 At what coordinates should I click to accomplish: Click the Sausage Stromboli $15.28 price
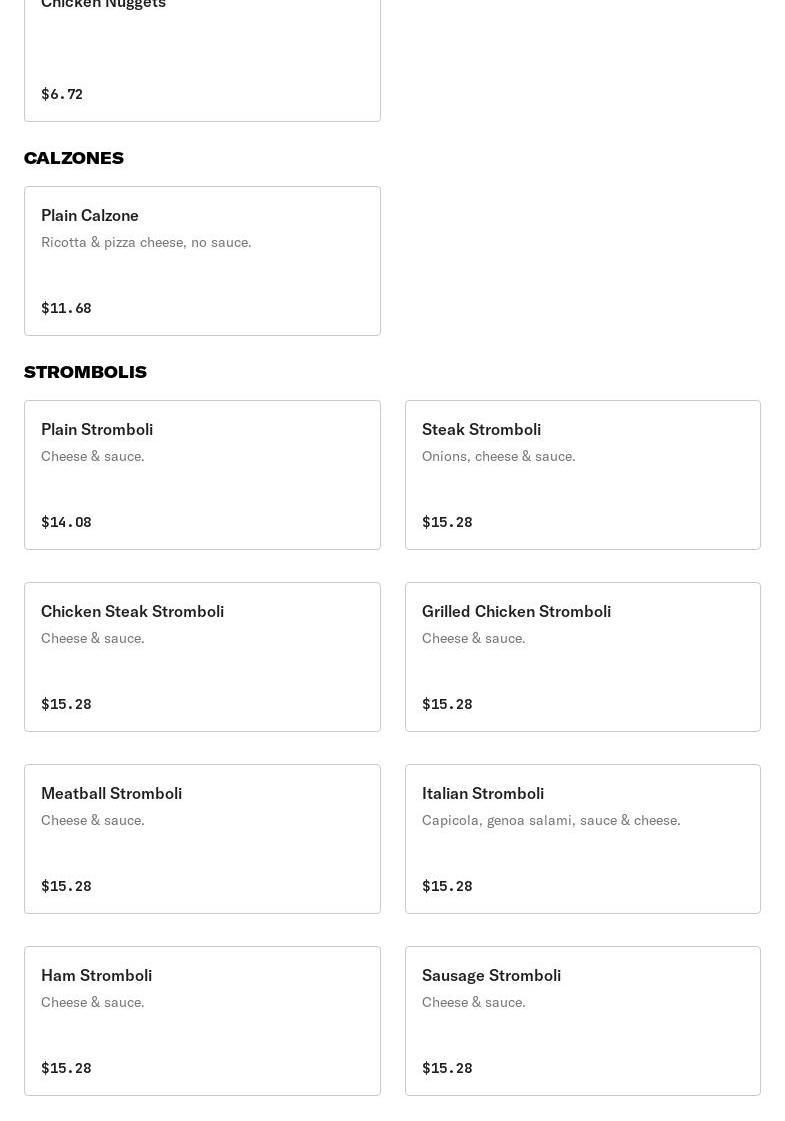(447, 1068)
